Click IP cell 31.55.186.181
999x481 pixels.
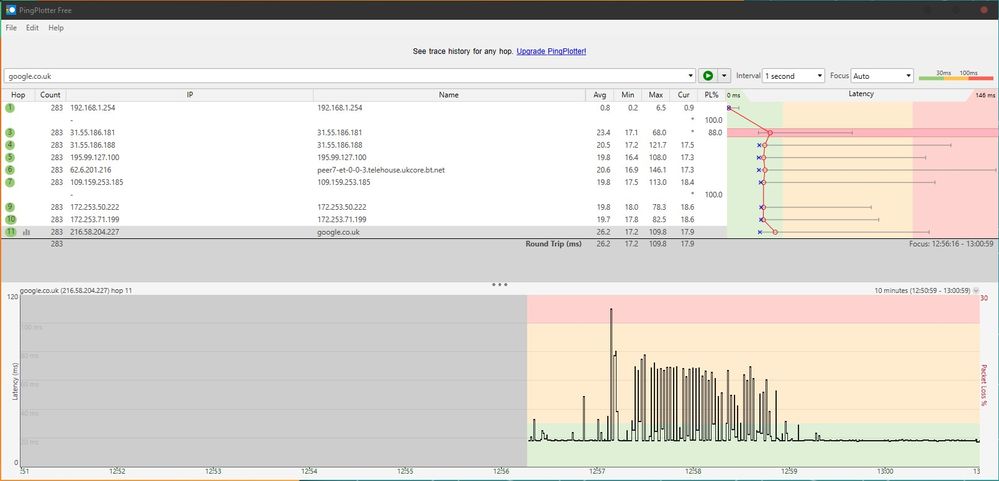click(93, 133)
